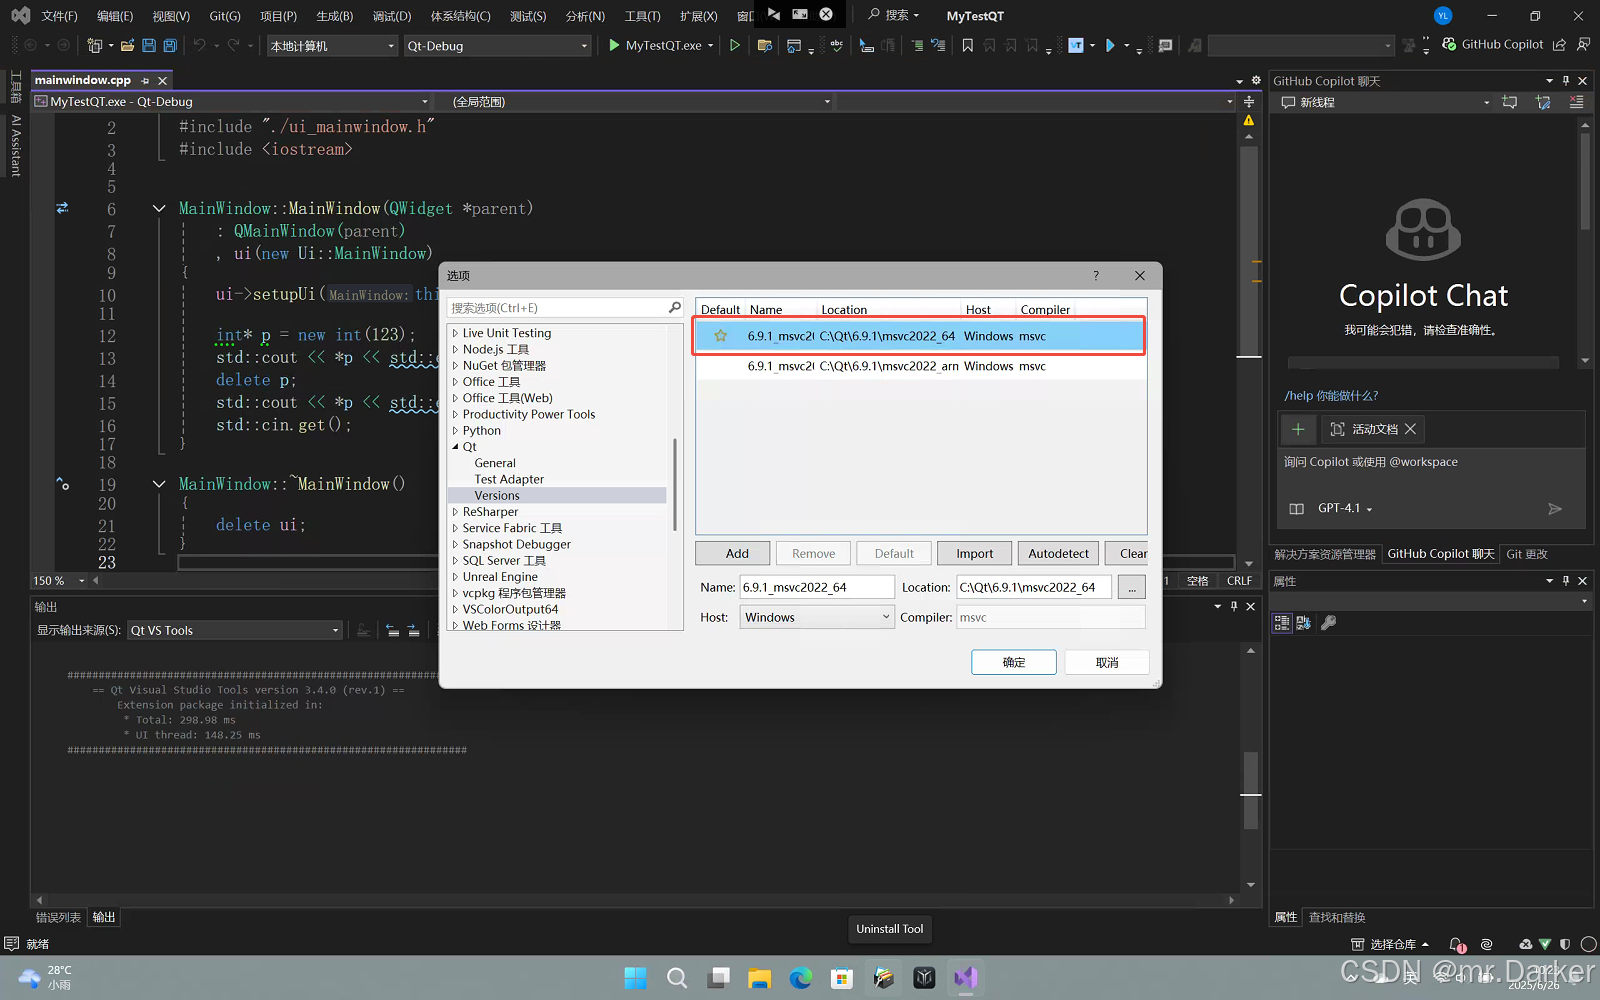Click the 确定 button to confirm
The height and width of the screenshot is (1000, 1600).
[x=1013, y=662]
